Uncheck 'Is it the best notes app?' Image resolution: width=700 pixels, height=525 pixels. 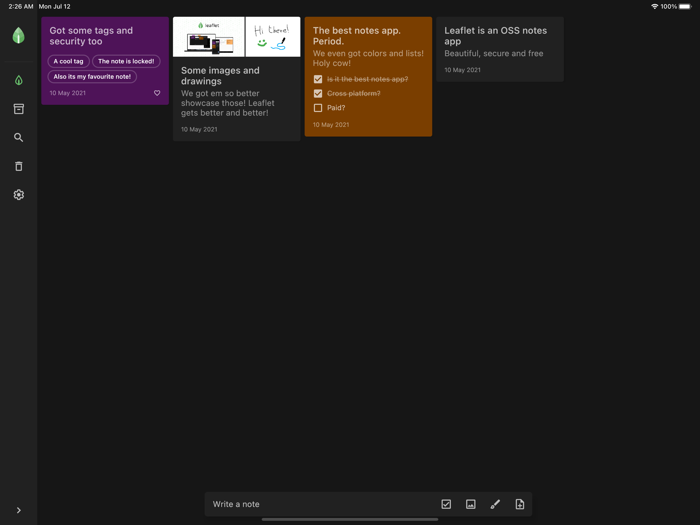(318, 79)
